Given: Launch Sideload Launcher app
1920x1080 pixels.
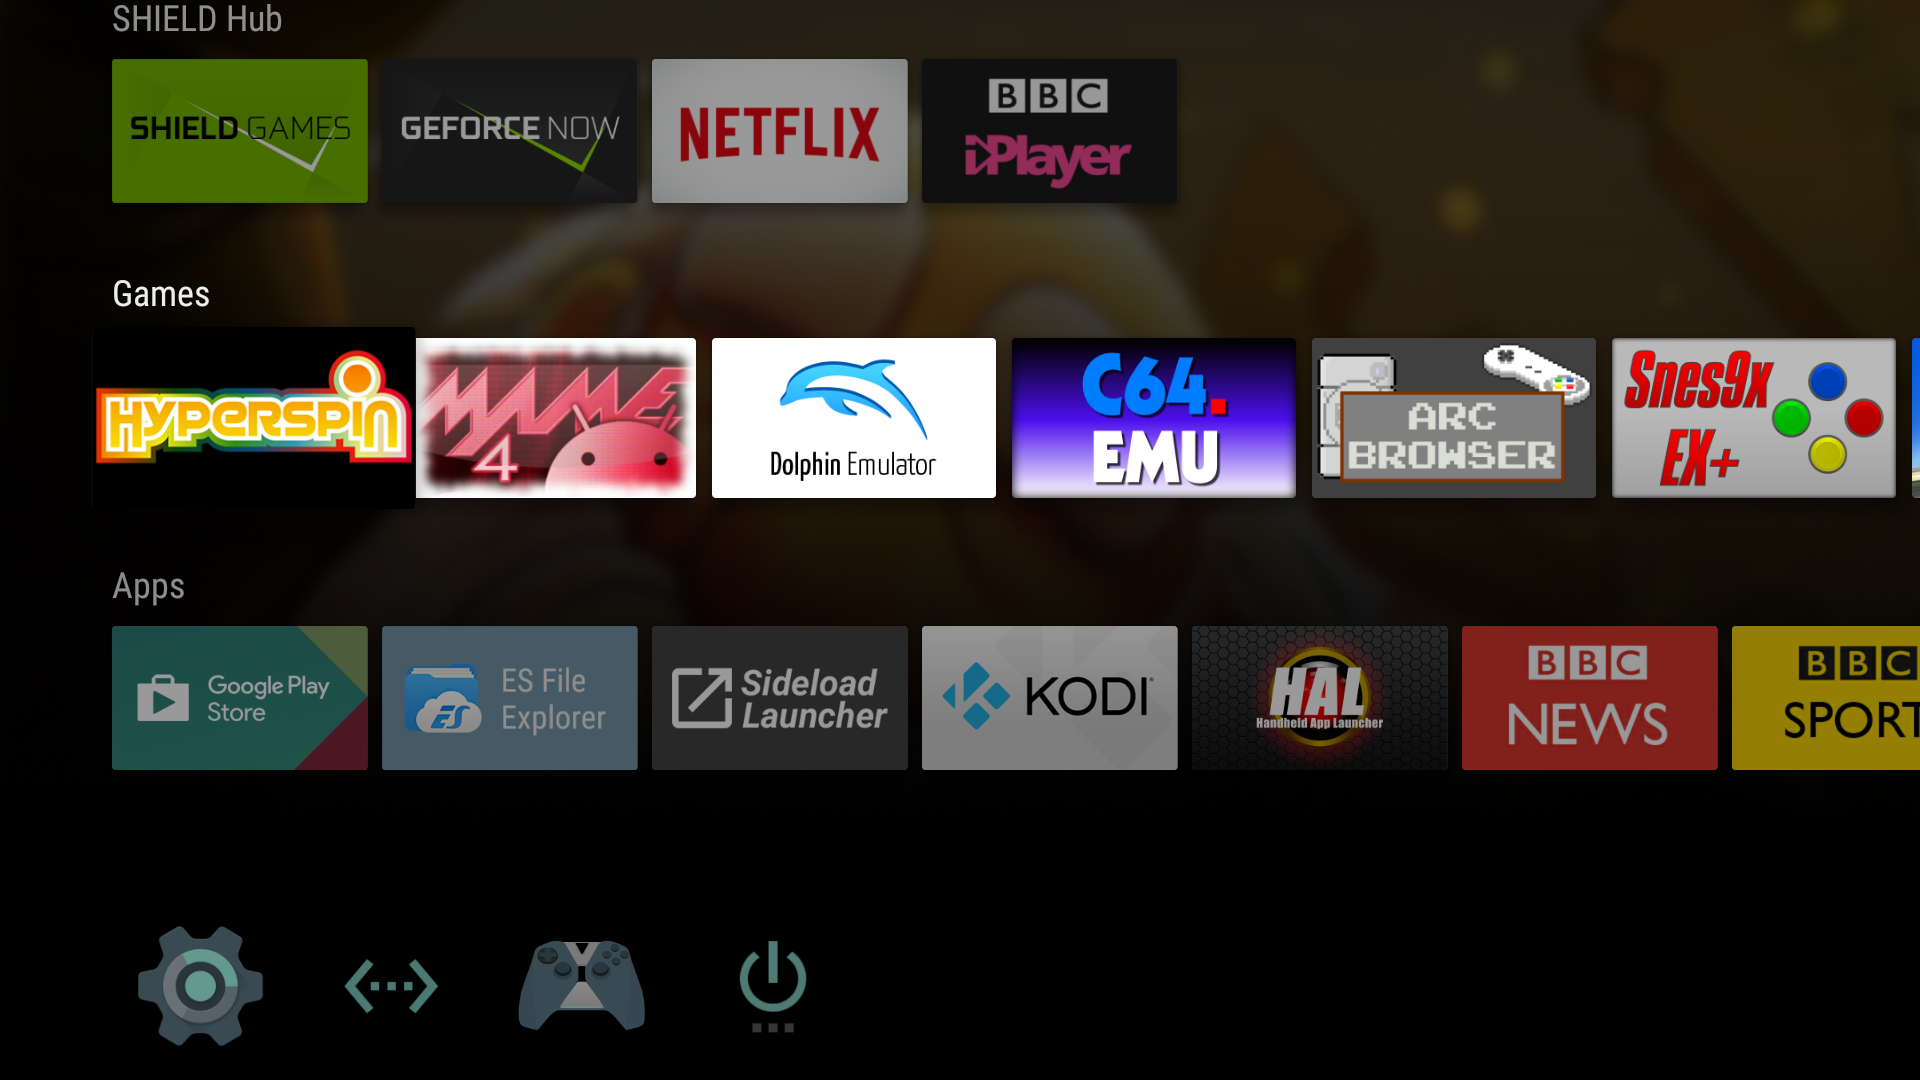Looking at the screenshot, I should tap(781, 696).
